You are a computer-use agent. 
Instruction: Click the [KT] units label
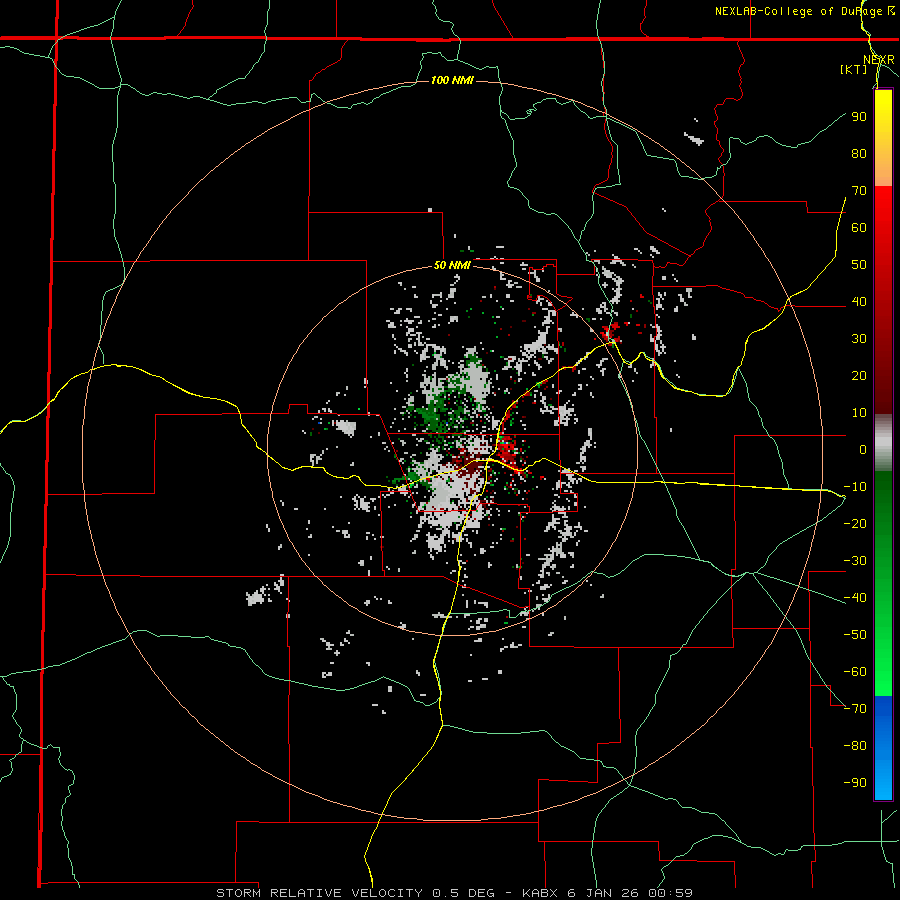click(x=853, y=69)
